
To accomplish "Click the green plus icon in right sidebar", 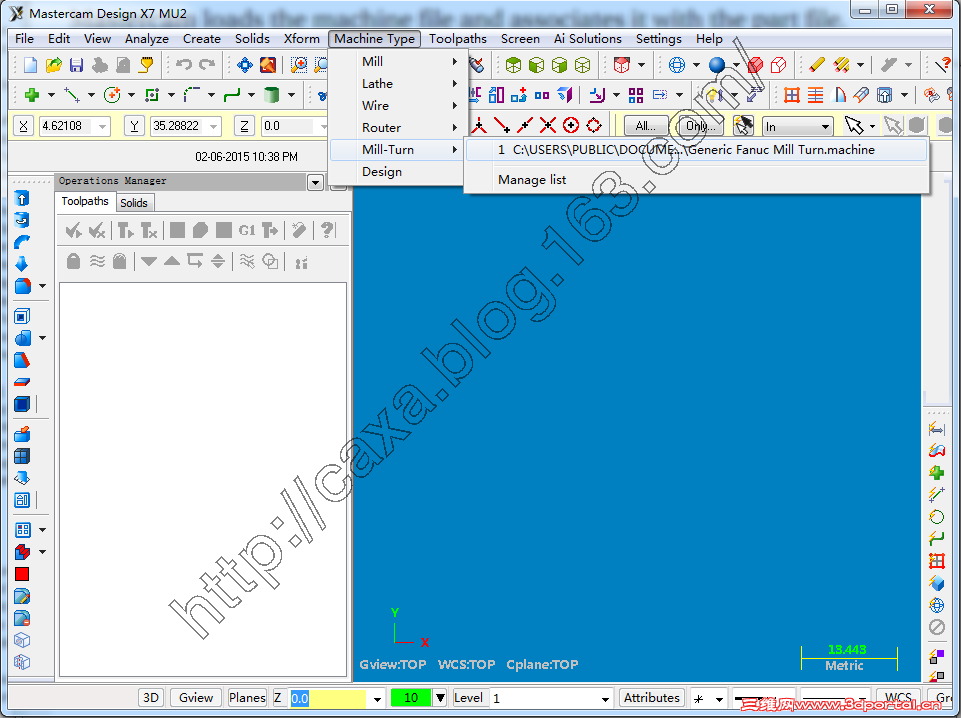I will coord(936,472).
